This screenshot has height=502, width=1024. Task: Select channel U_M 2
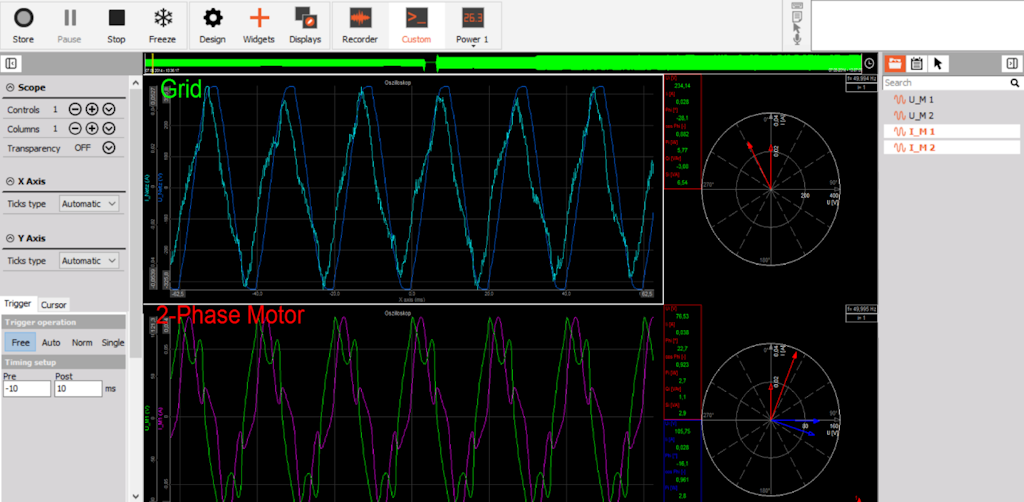(951, 116)
